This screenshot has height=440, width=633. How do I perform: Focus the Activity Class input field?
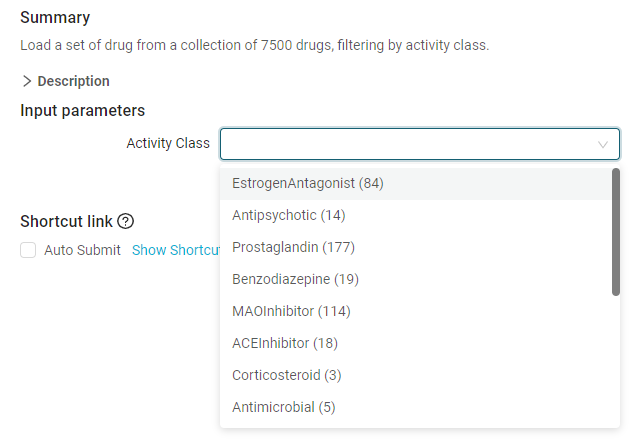(420, 144)
